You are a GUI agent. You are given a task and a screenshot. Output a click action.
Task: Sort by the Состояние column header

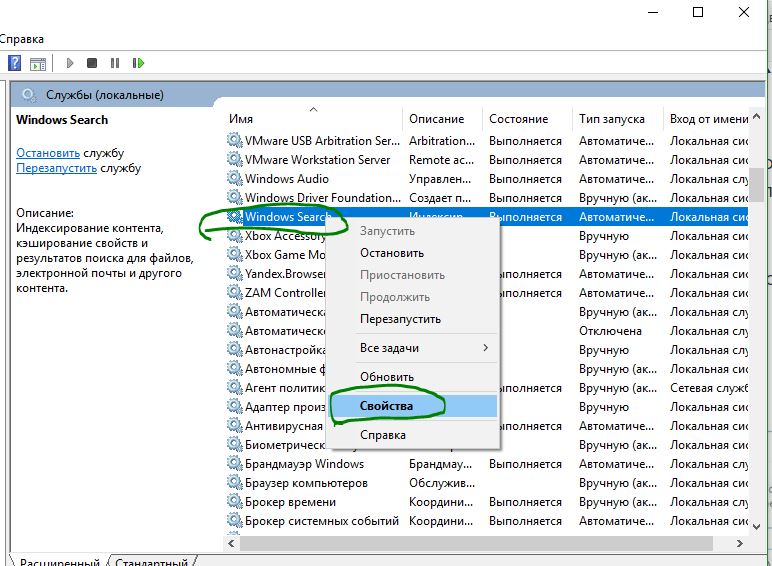[527, 119]
